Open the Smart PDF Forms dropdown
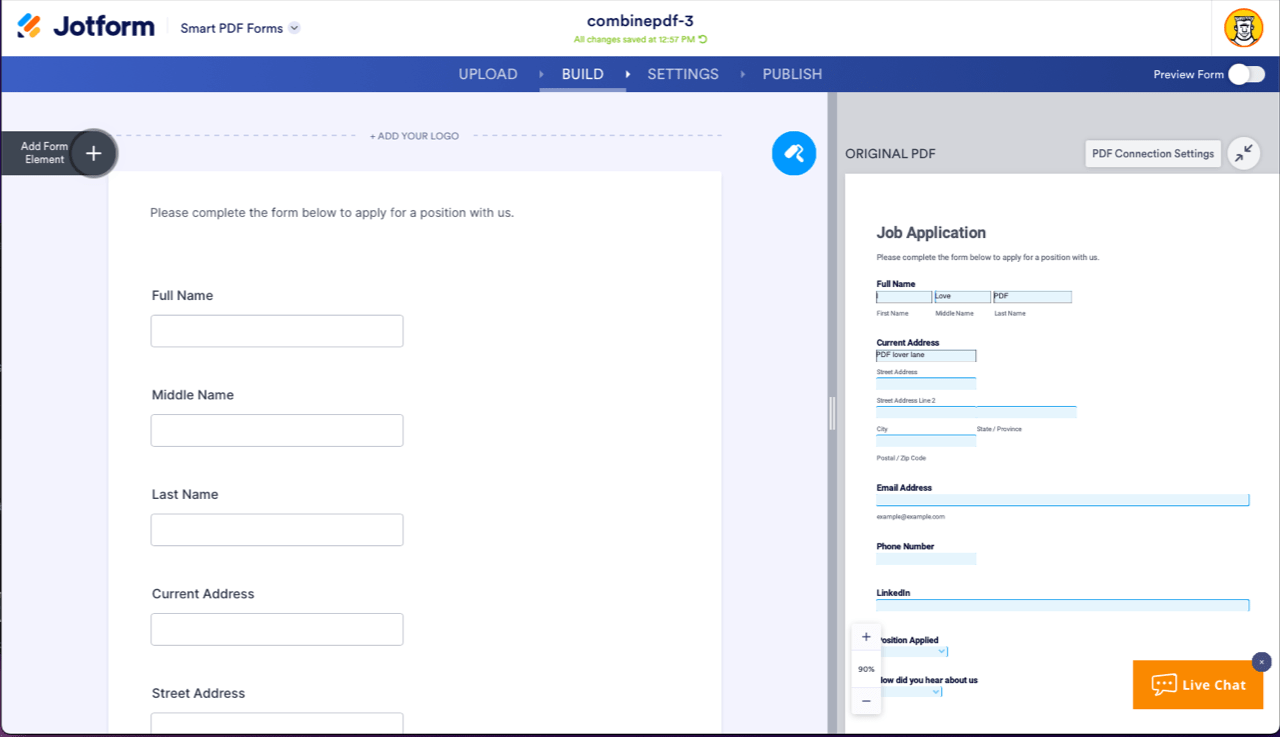 click(240, 28)
